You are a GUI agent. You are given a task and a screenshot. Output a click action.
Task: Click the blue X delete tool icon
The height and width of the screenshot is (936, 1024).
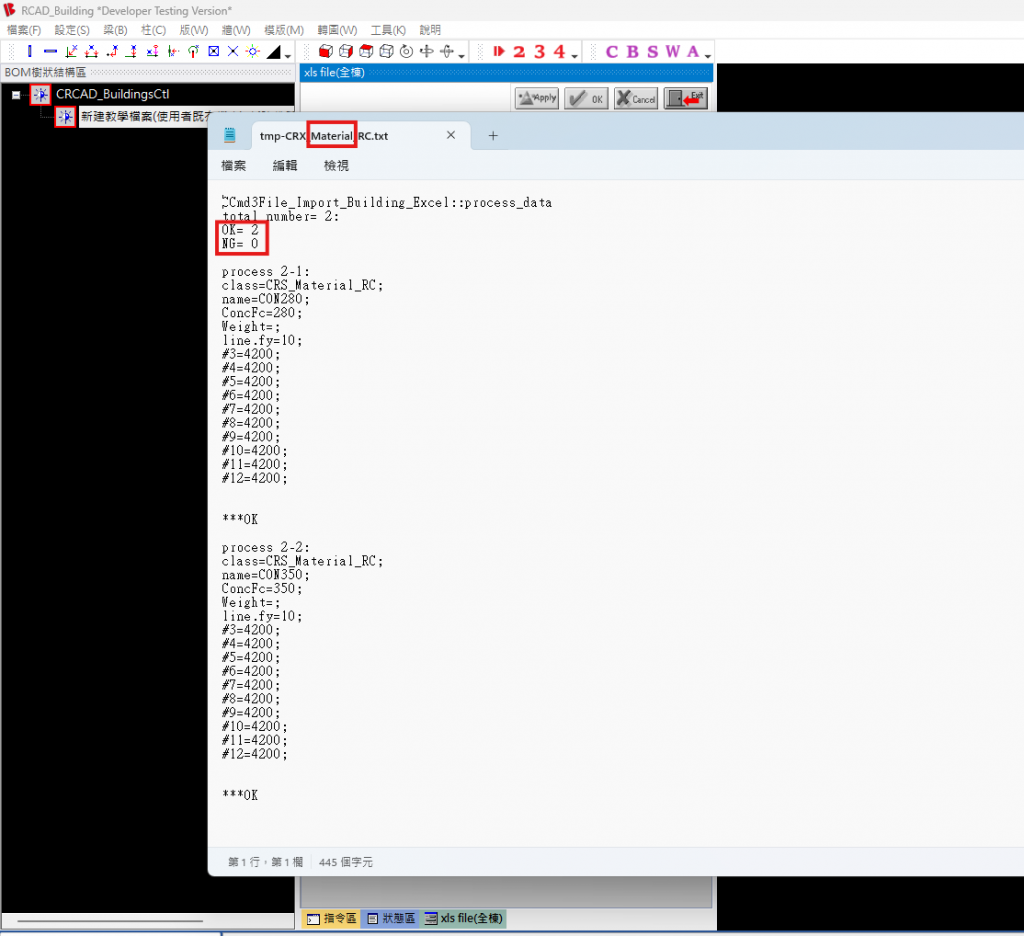[x=232, y=51]
